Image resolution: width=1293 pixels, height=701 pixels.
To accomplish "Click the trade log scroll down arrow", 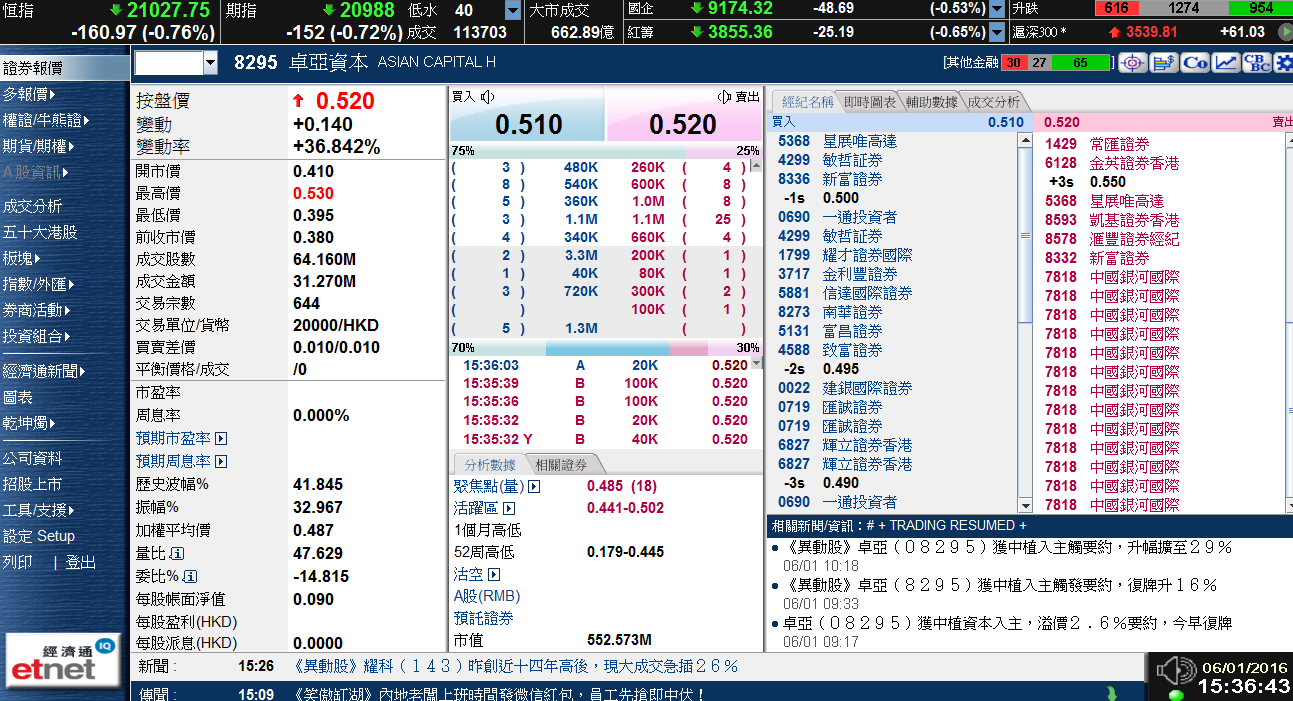I will (x=757, y=363).
